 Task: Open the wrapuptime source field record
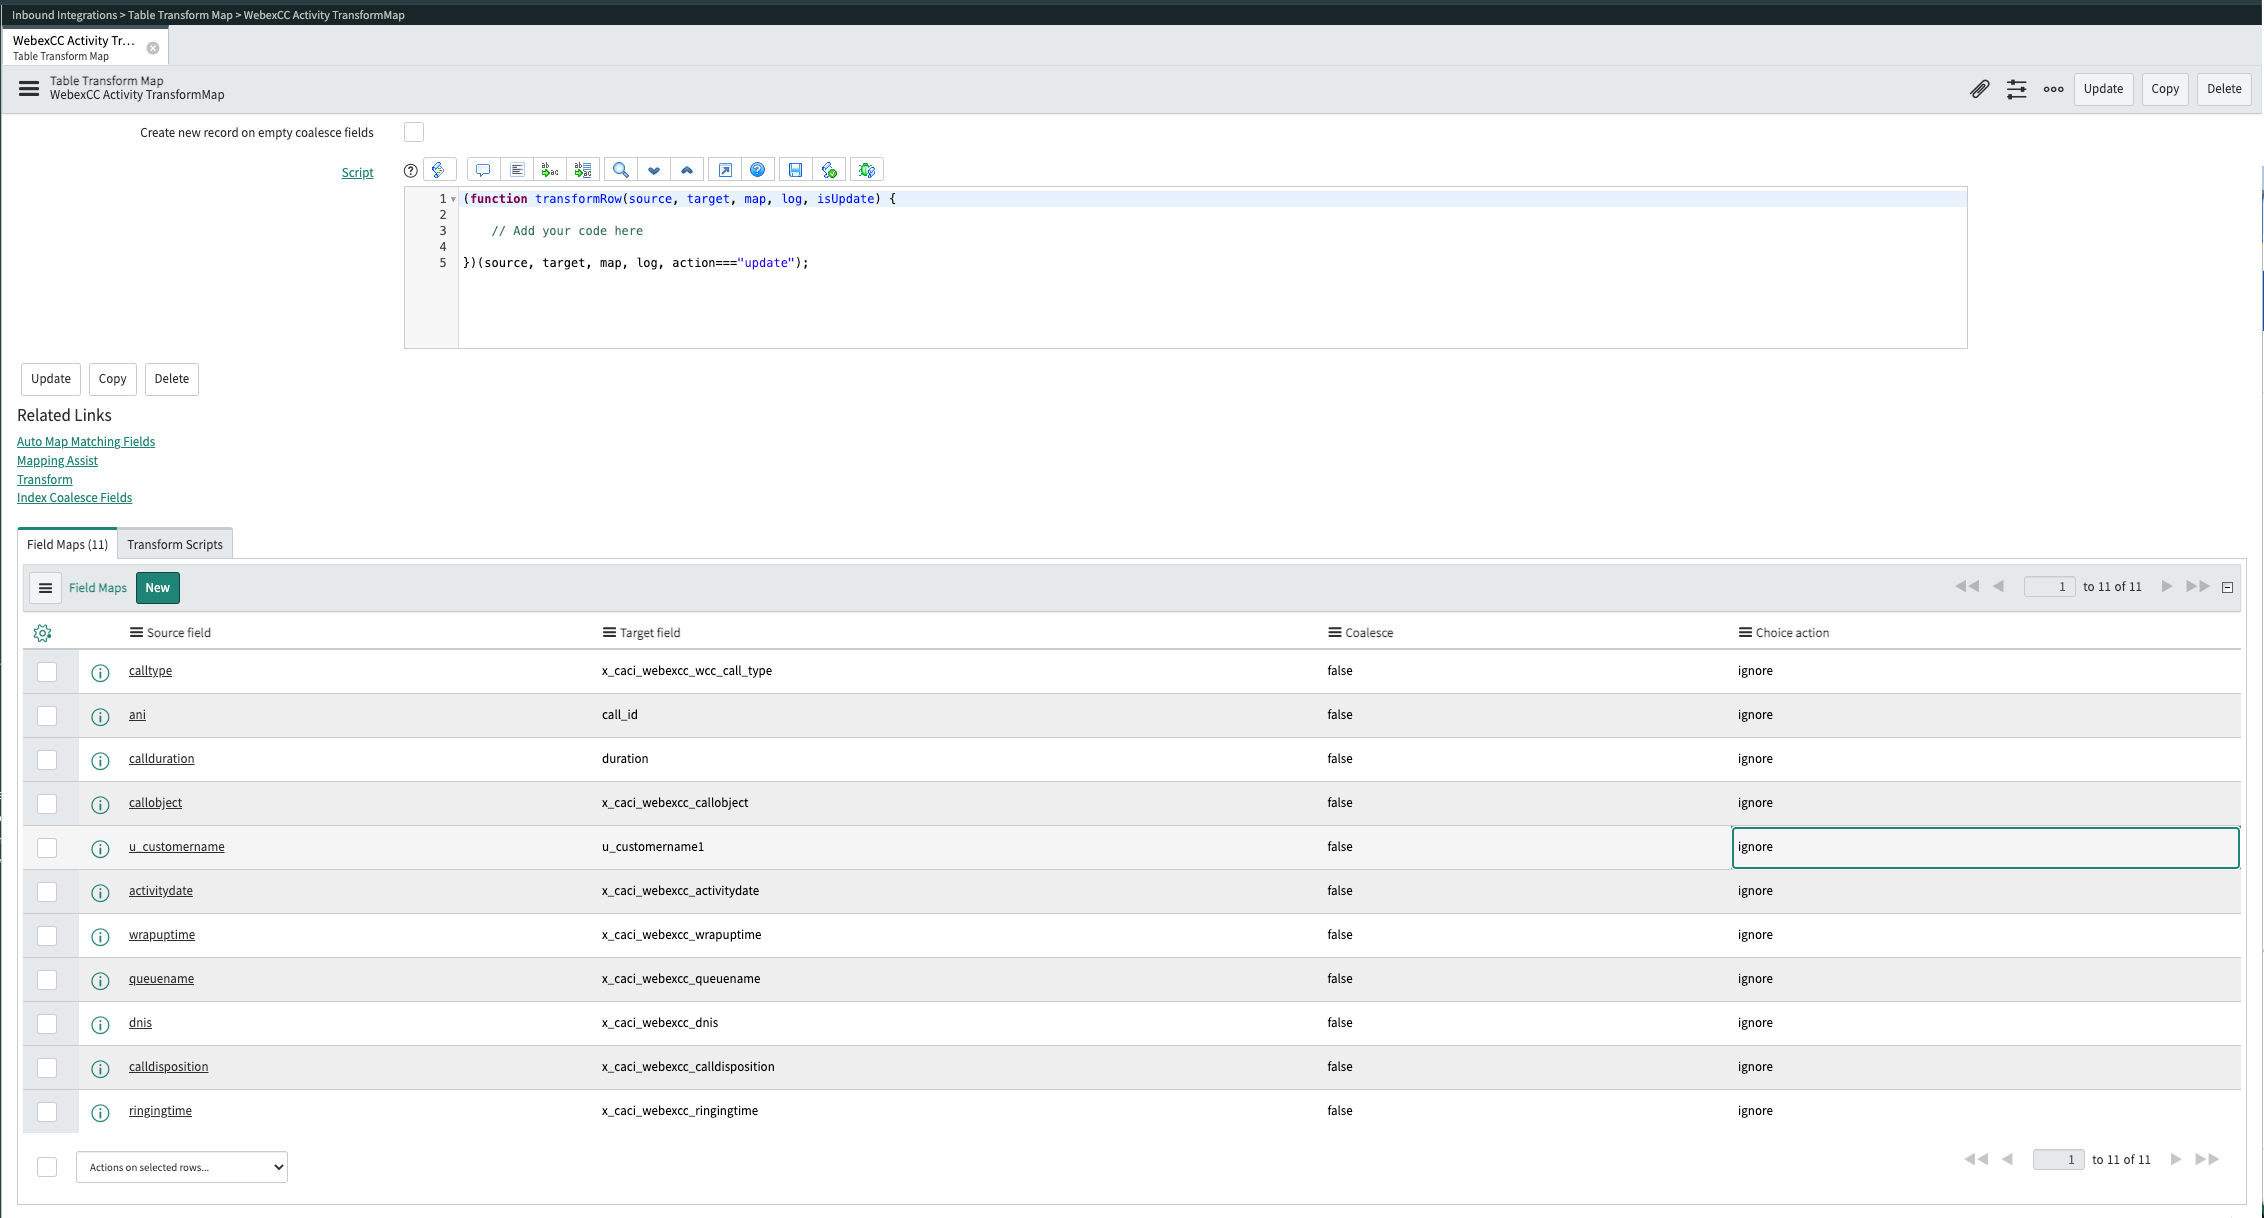tap(162, 935)
